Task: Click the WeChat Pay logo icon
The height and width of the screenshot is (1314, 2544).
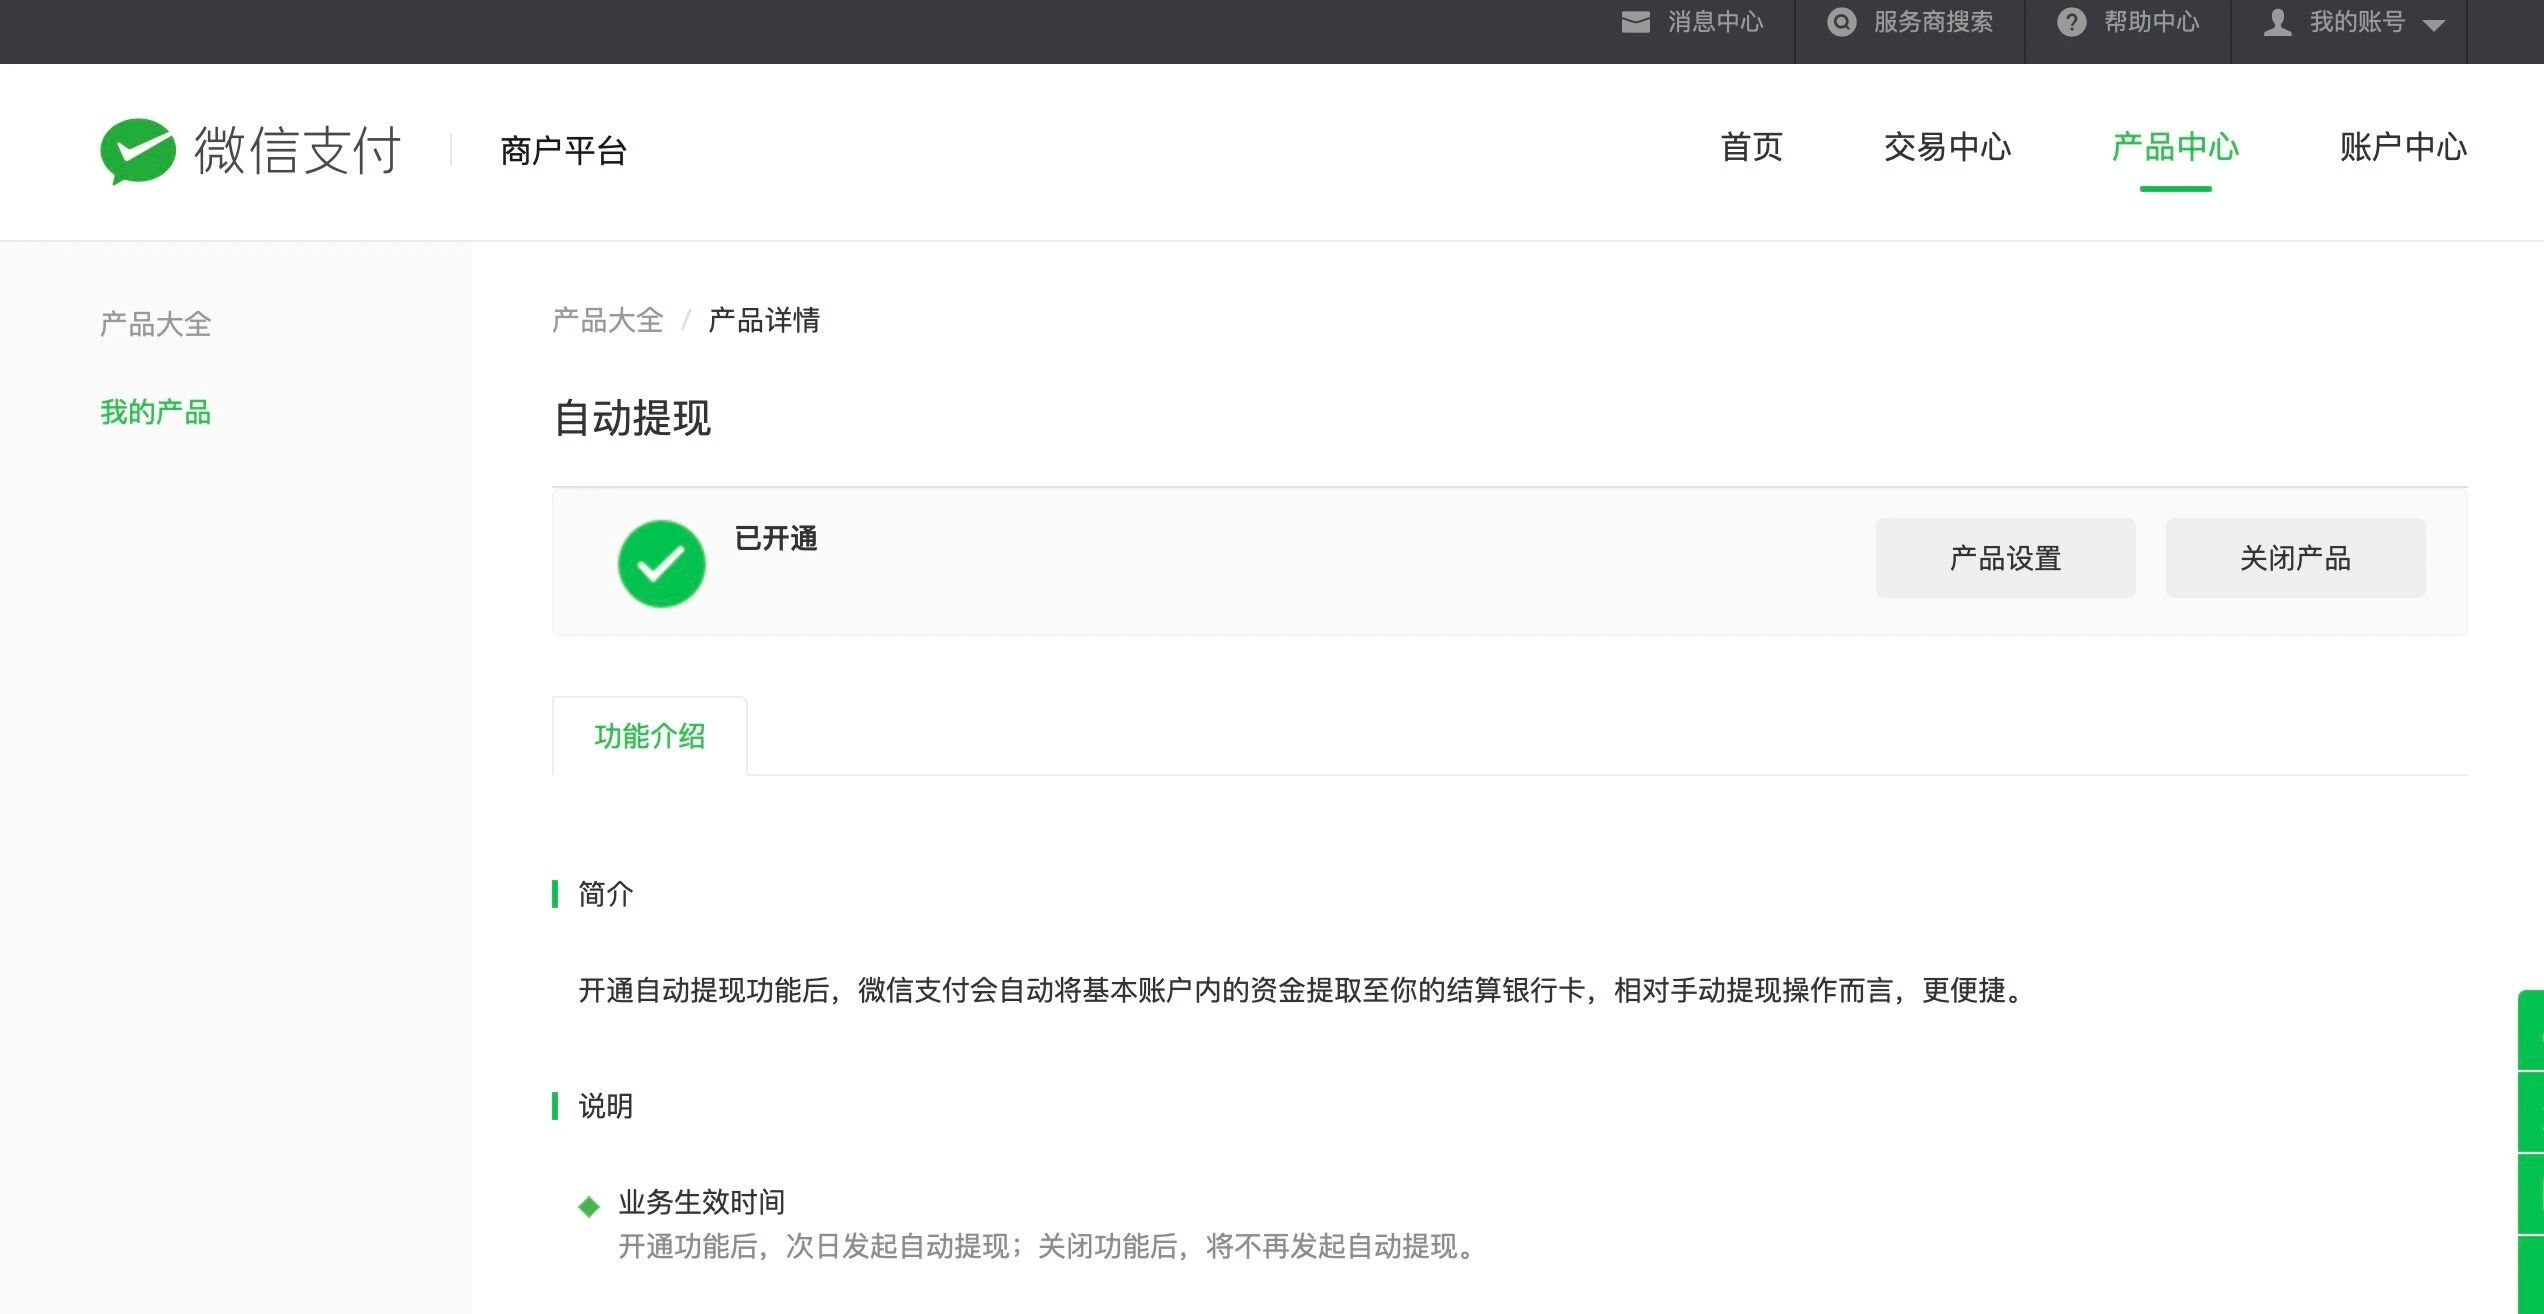Action: [138, 150]
